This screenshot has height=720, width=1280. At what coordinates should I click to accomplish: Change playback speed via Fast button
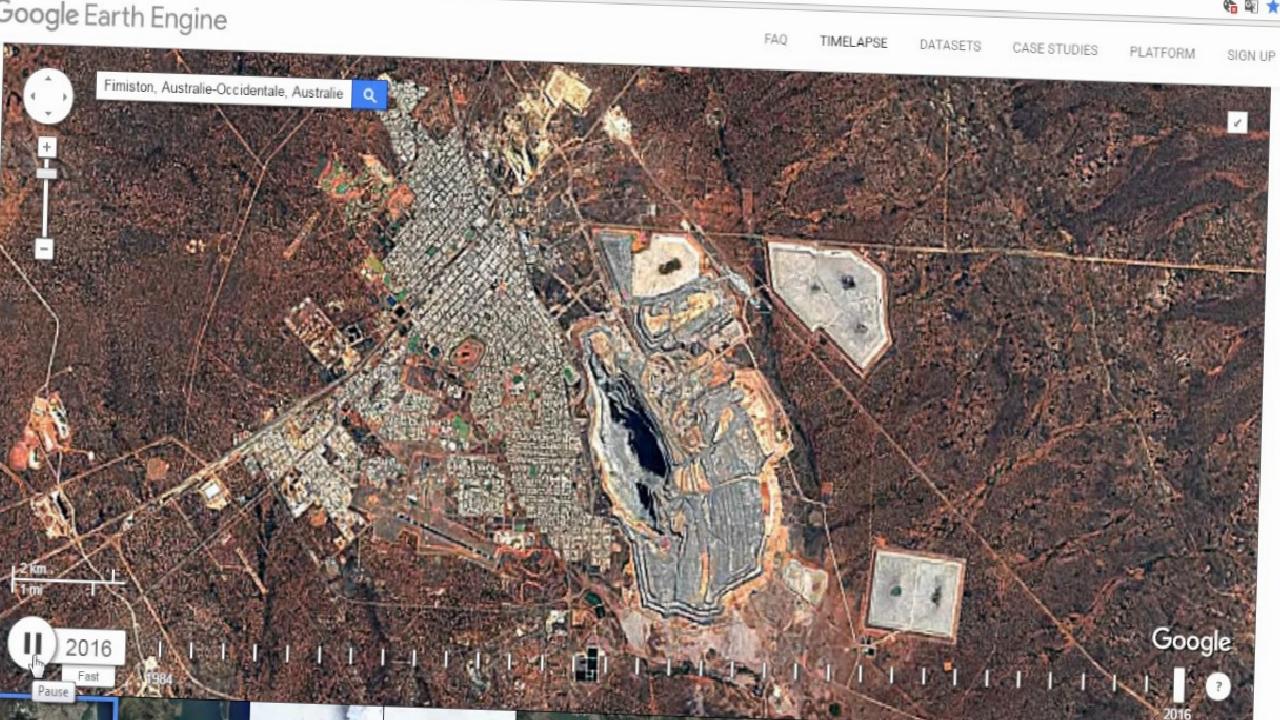point(88,677)
